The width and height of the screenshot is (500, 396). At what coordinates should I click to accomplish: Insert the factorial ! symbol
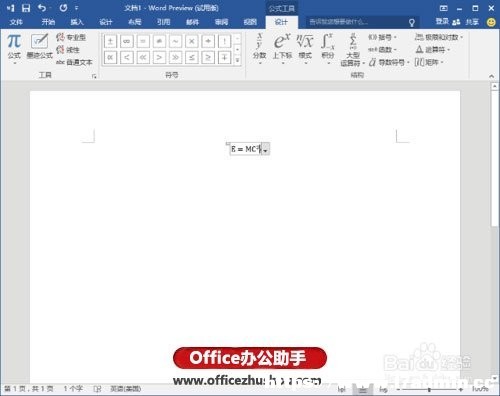pyautogui.click(x=225, y=41)
